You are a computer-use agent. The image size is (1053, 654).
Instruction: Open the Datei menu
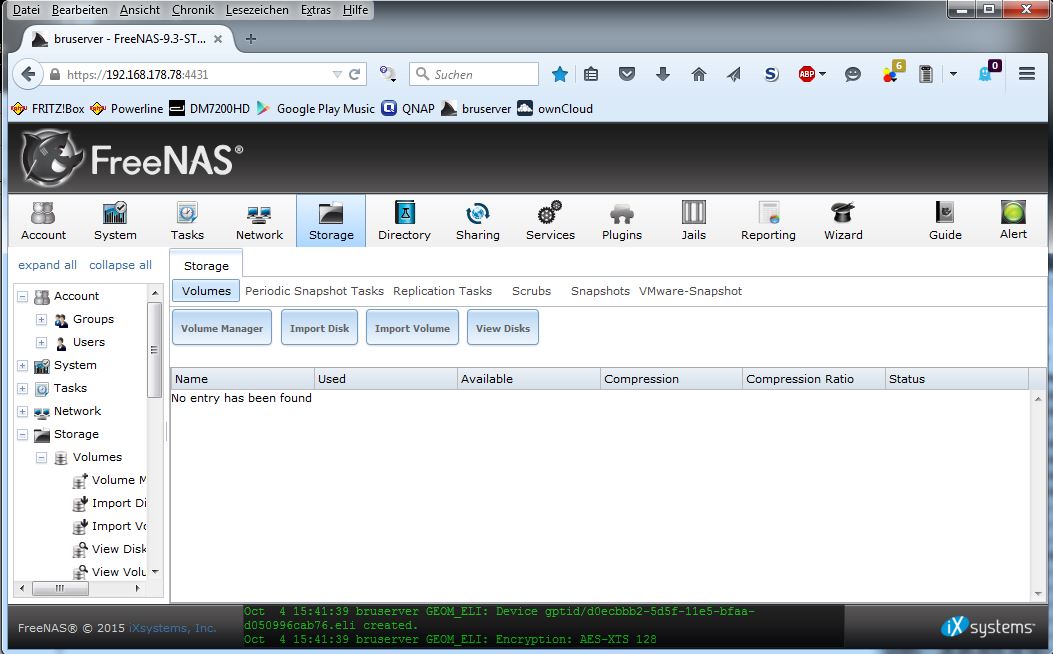[x=26, y=10]
